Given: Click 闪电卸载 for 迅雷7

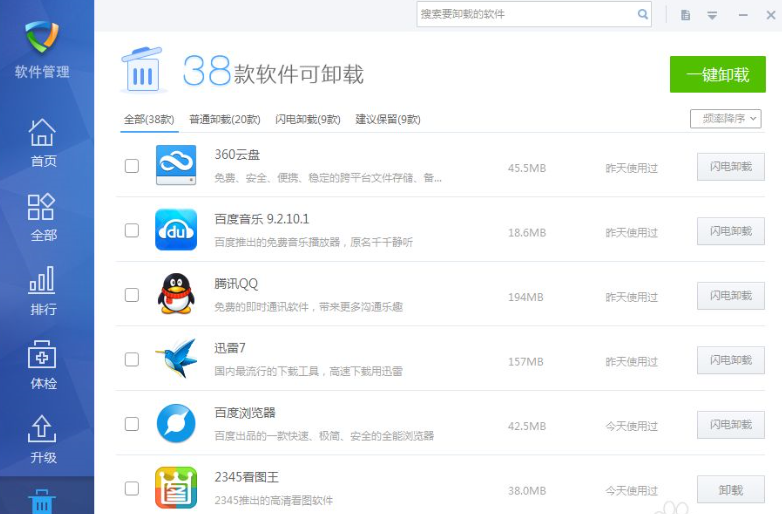Looking at the screenshot, I should [731, 360].
